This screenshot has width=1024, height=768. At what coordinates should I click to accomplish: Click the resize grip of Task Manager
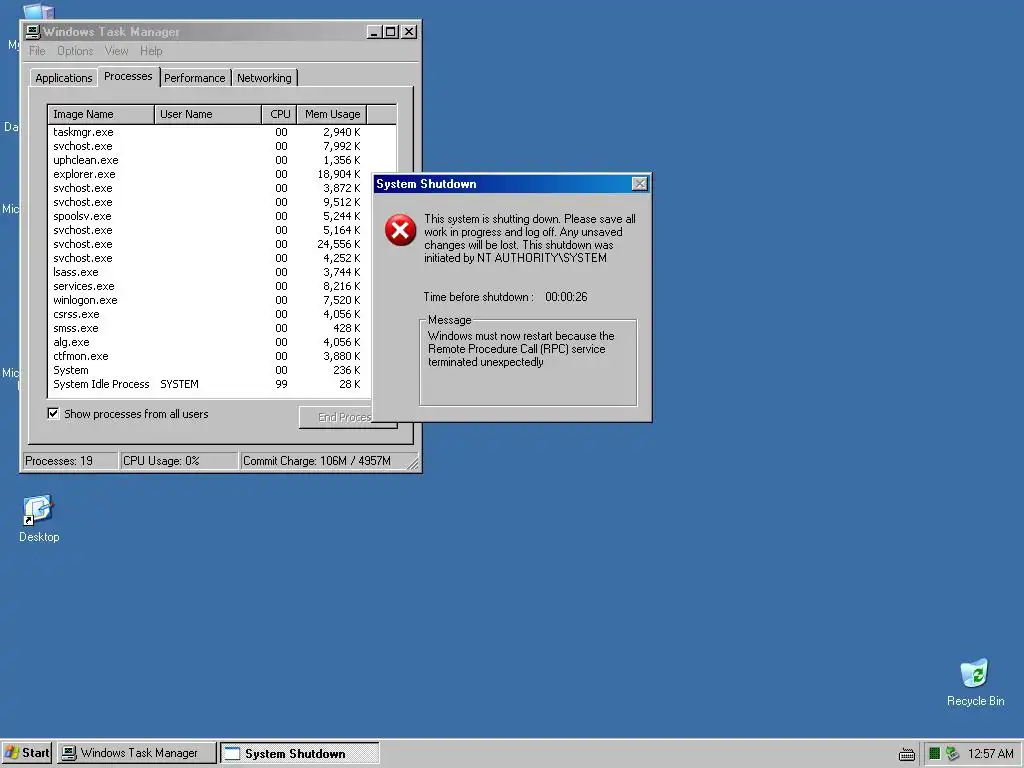click(413, 463)
